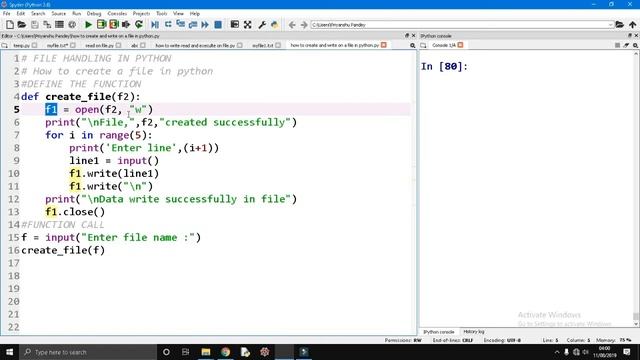
Task: Click the taskbar search box
Action: click(88, 352)
